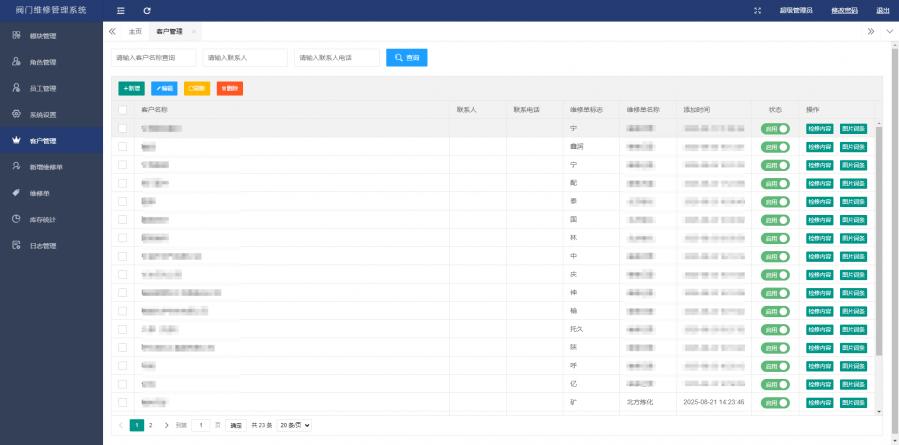This screenshot has width=899, height=445.
Task: Go to next page using pagination arrow
Action: (x=166, y=425)
